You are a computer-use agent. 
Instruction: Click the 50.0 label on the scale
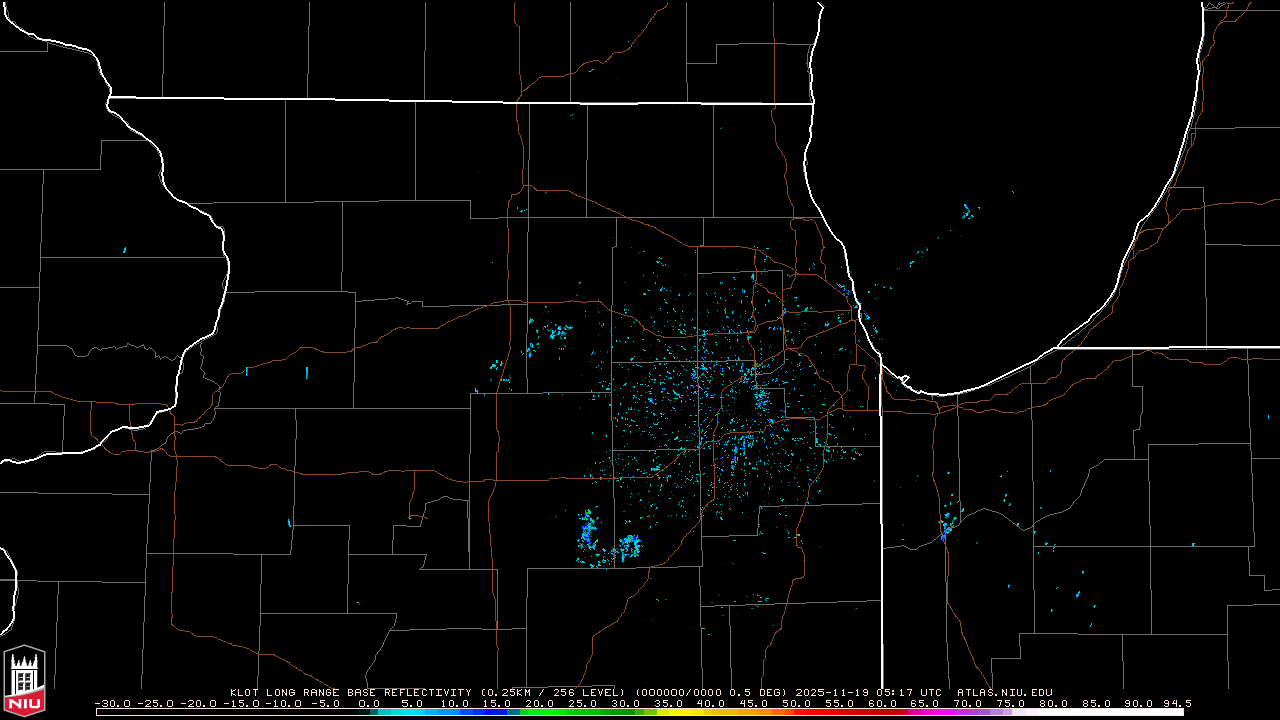click(796, 703)
